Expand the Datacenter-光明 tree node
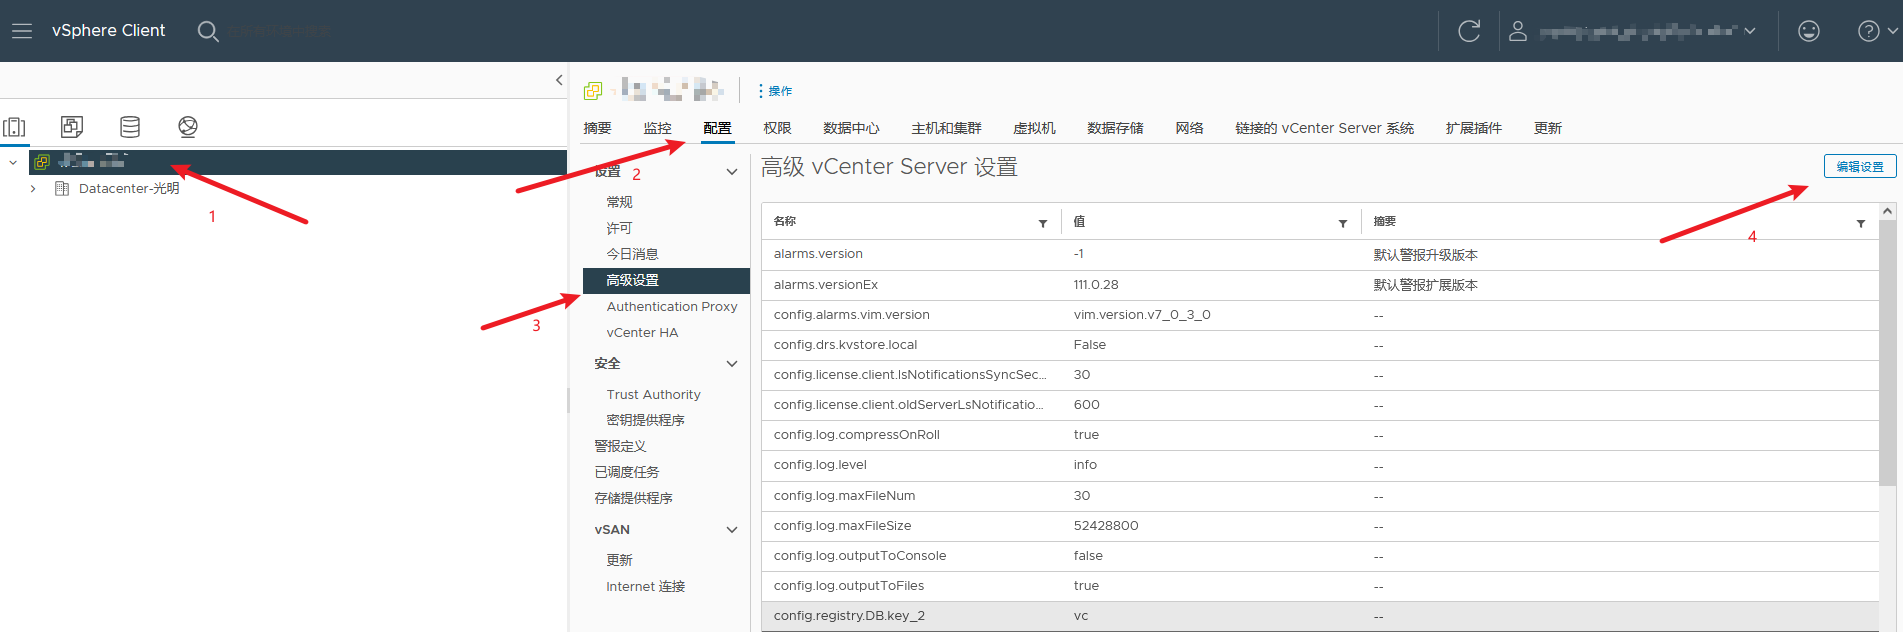 click(x=33, y=188)
